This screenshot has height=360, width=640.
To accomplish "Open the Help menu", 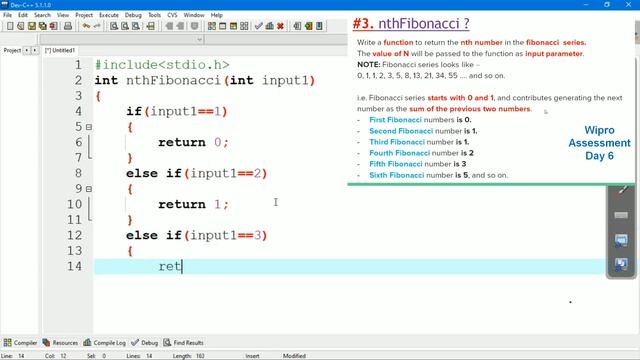I will point(217,15).
